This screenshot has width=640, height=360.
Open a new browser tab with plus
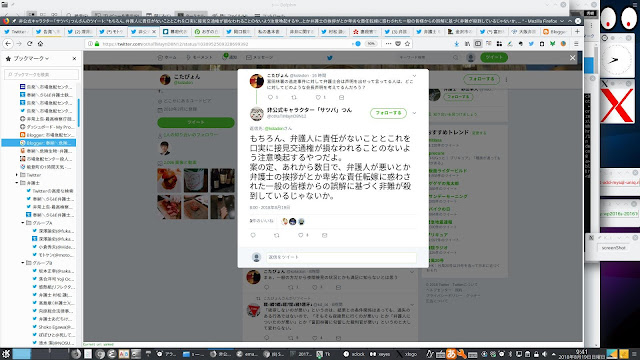577,31
